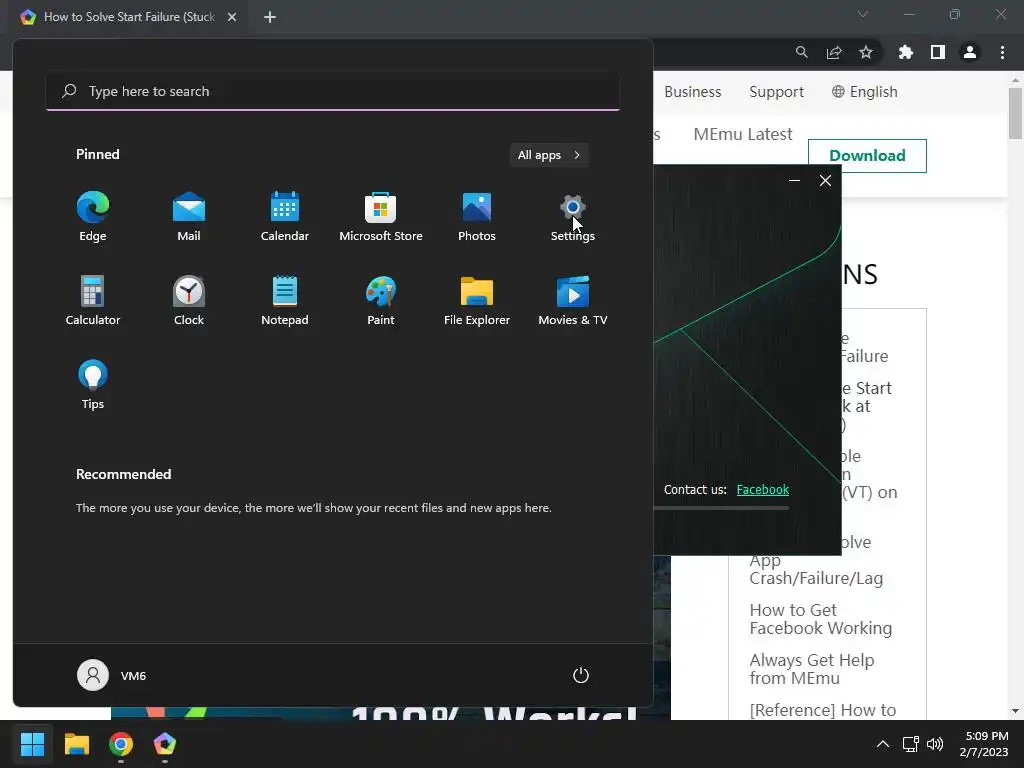Minimize the MEmu dark popup window

pos(794,181)
